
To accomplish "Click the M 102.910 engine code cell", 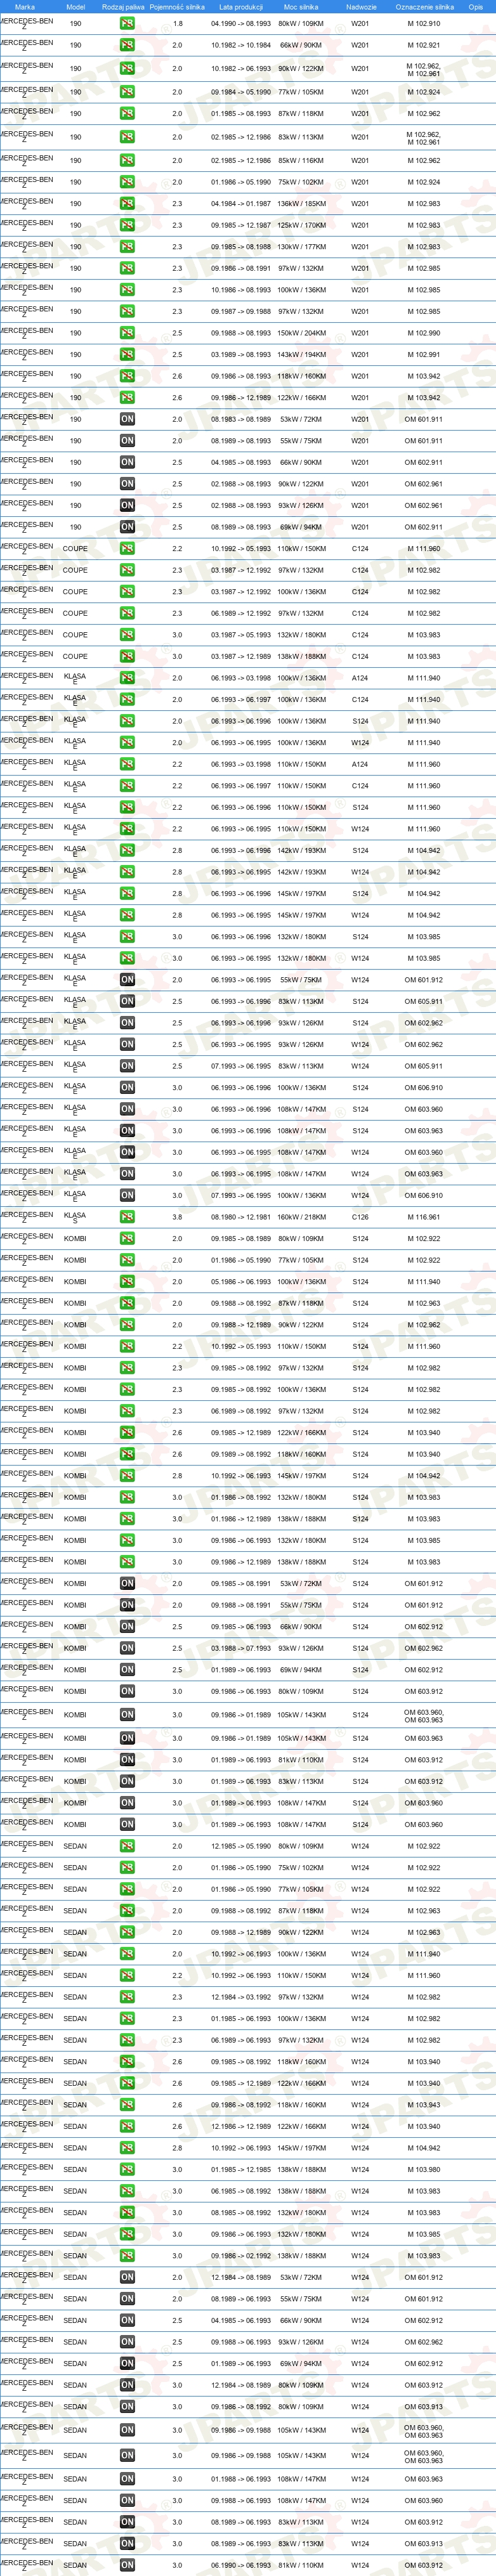I will click(x=423, y=23).
